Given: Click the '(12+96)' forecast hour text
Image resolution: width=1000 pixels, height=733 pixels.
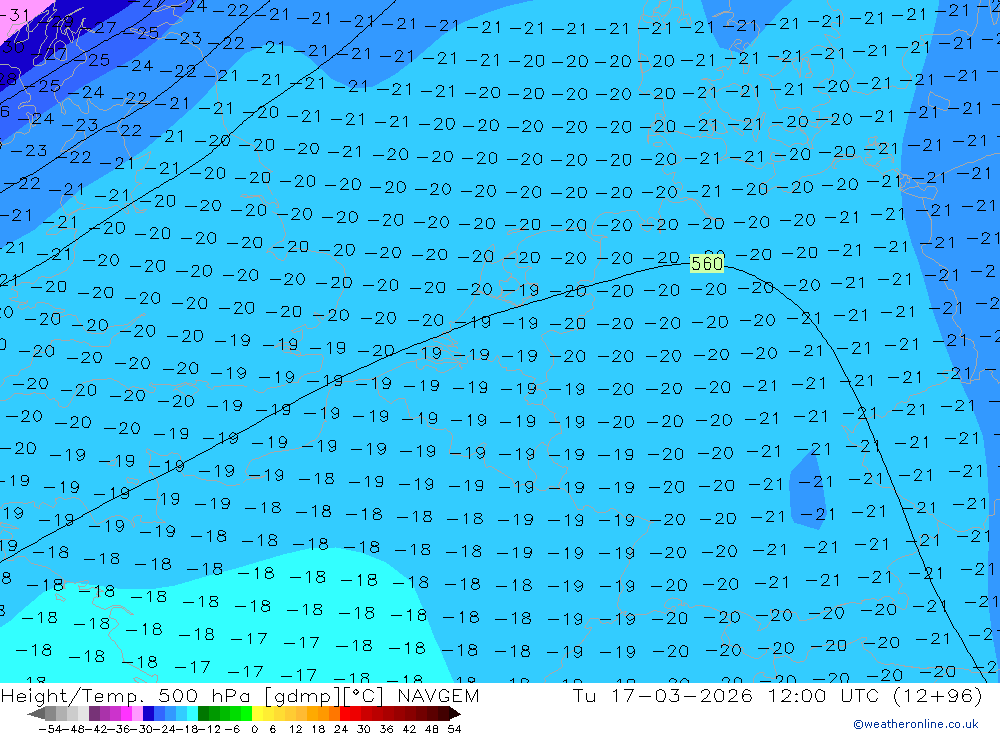Looking at the screenshot, I should [937, 695].
